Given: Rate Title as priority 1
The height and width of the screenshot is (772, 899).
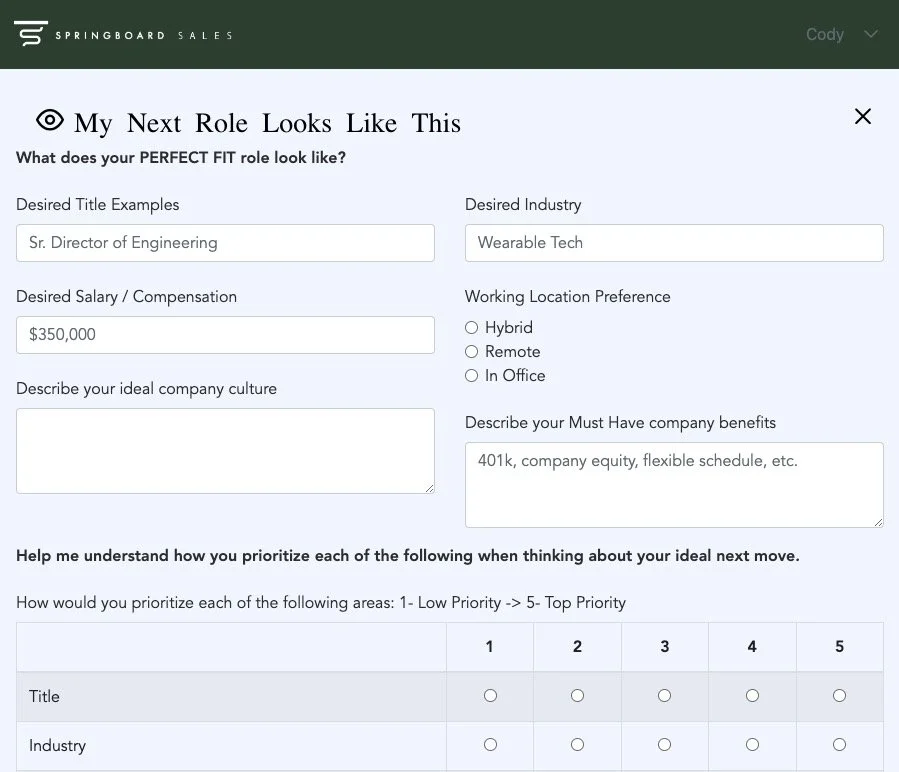Looking at the screenshot, I should (x=490, y=696).
